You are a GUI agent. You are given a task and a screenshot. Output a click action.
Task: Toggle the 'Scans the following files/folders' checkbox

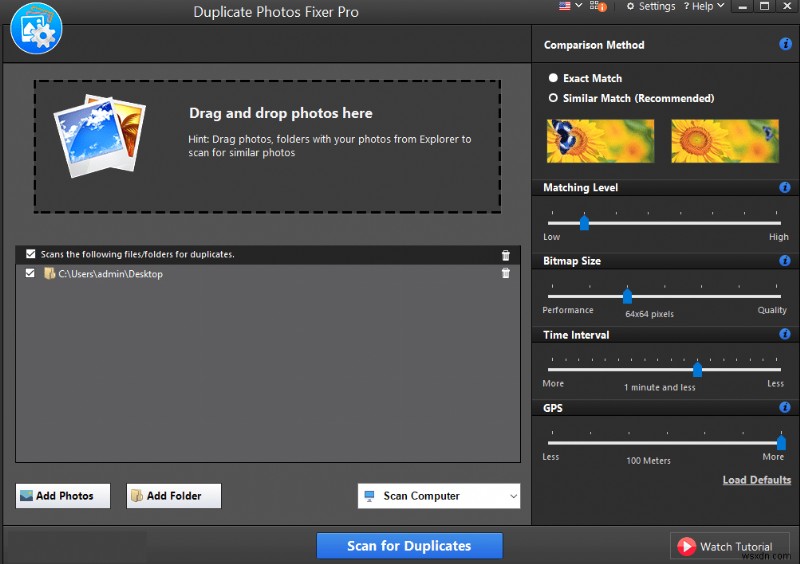pos(31,254)
